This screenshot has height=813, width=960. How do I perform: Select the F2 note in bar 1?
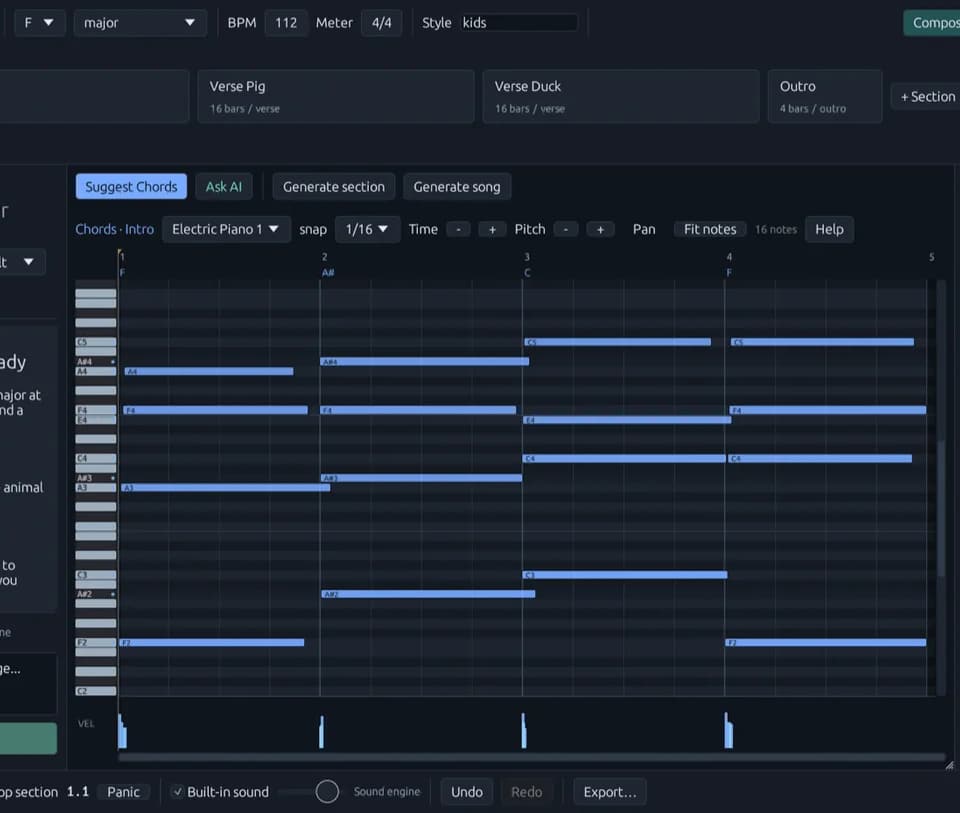click(x=212, y=643)
